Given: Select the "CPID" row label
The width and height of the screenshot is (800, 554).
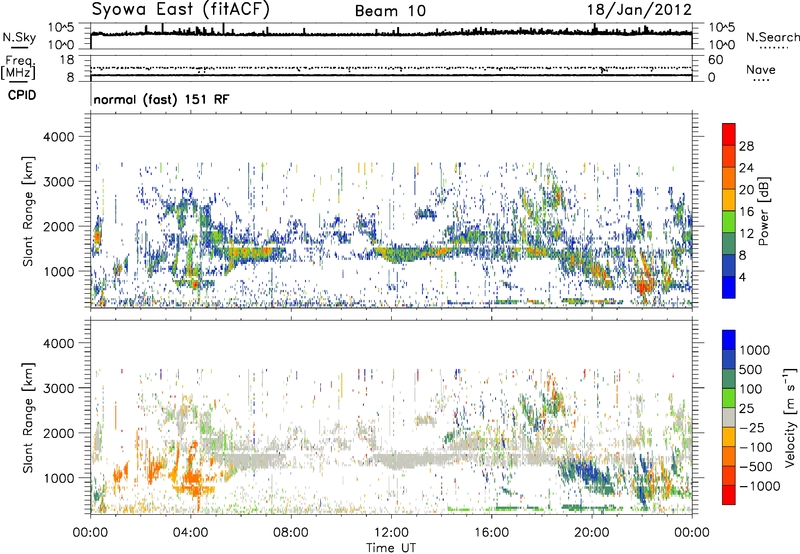Looking at the screenshot, I should pyautogui.click(x=22, y=95).
